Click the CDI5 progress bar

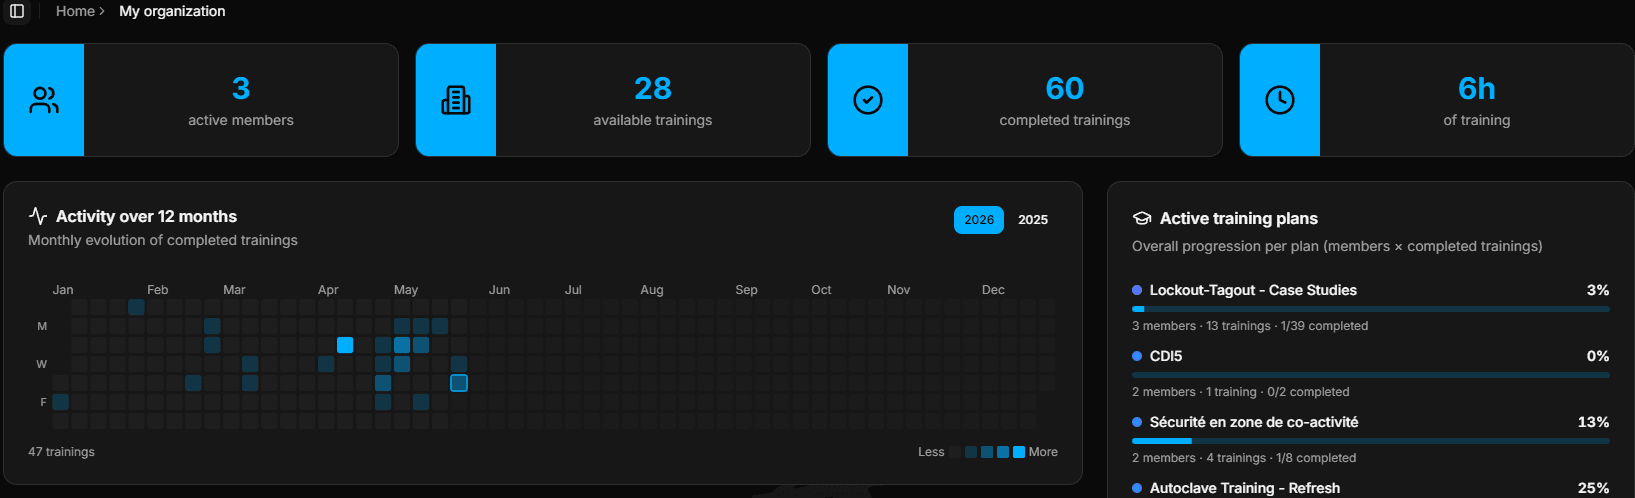pos(1371,375)
